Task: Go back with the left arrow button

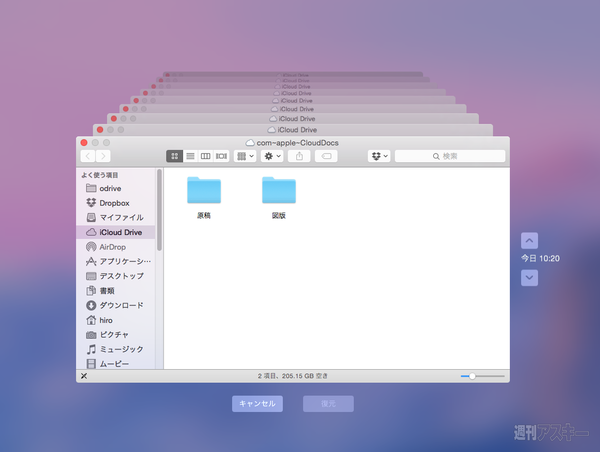Action: click(x=88, y=156)
